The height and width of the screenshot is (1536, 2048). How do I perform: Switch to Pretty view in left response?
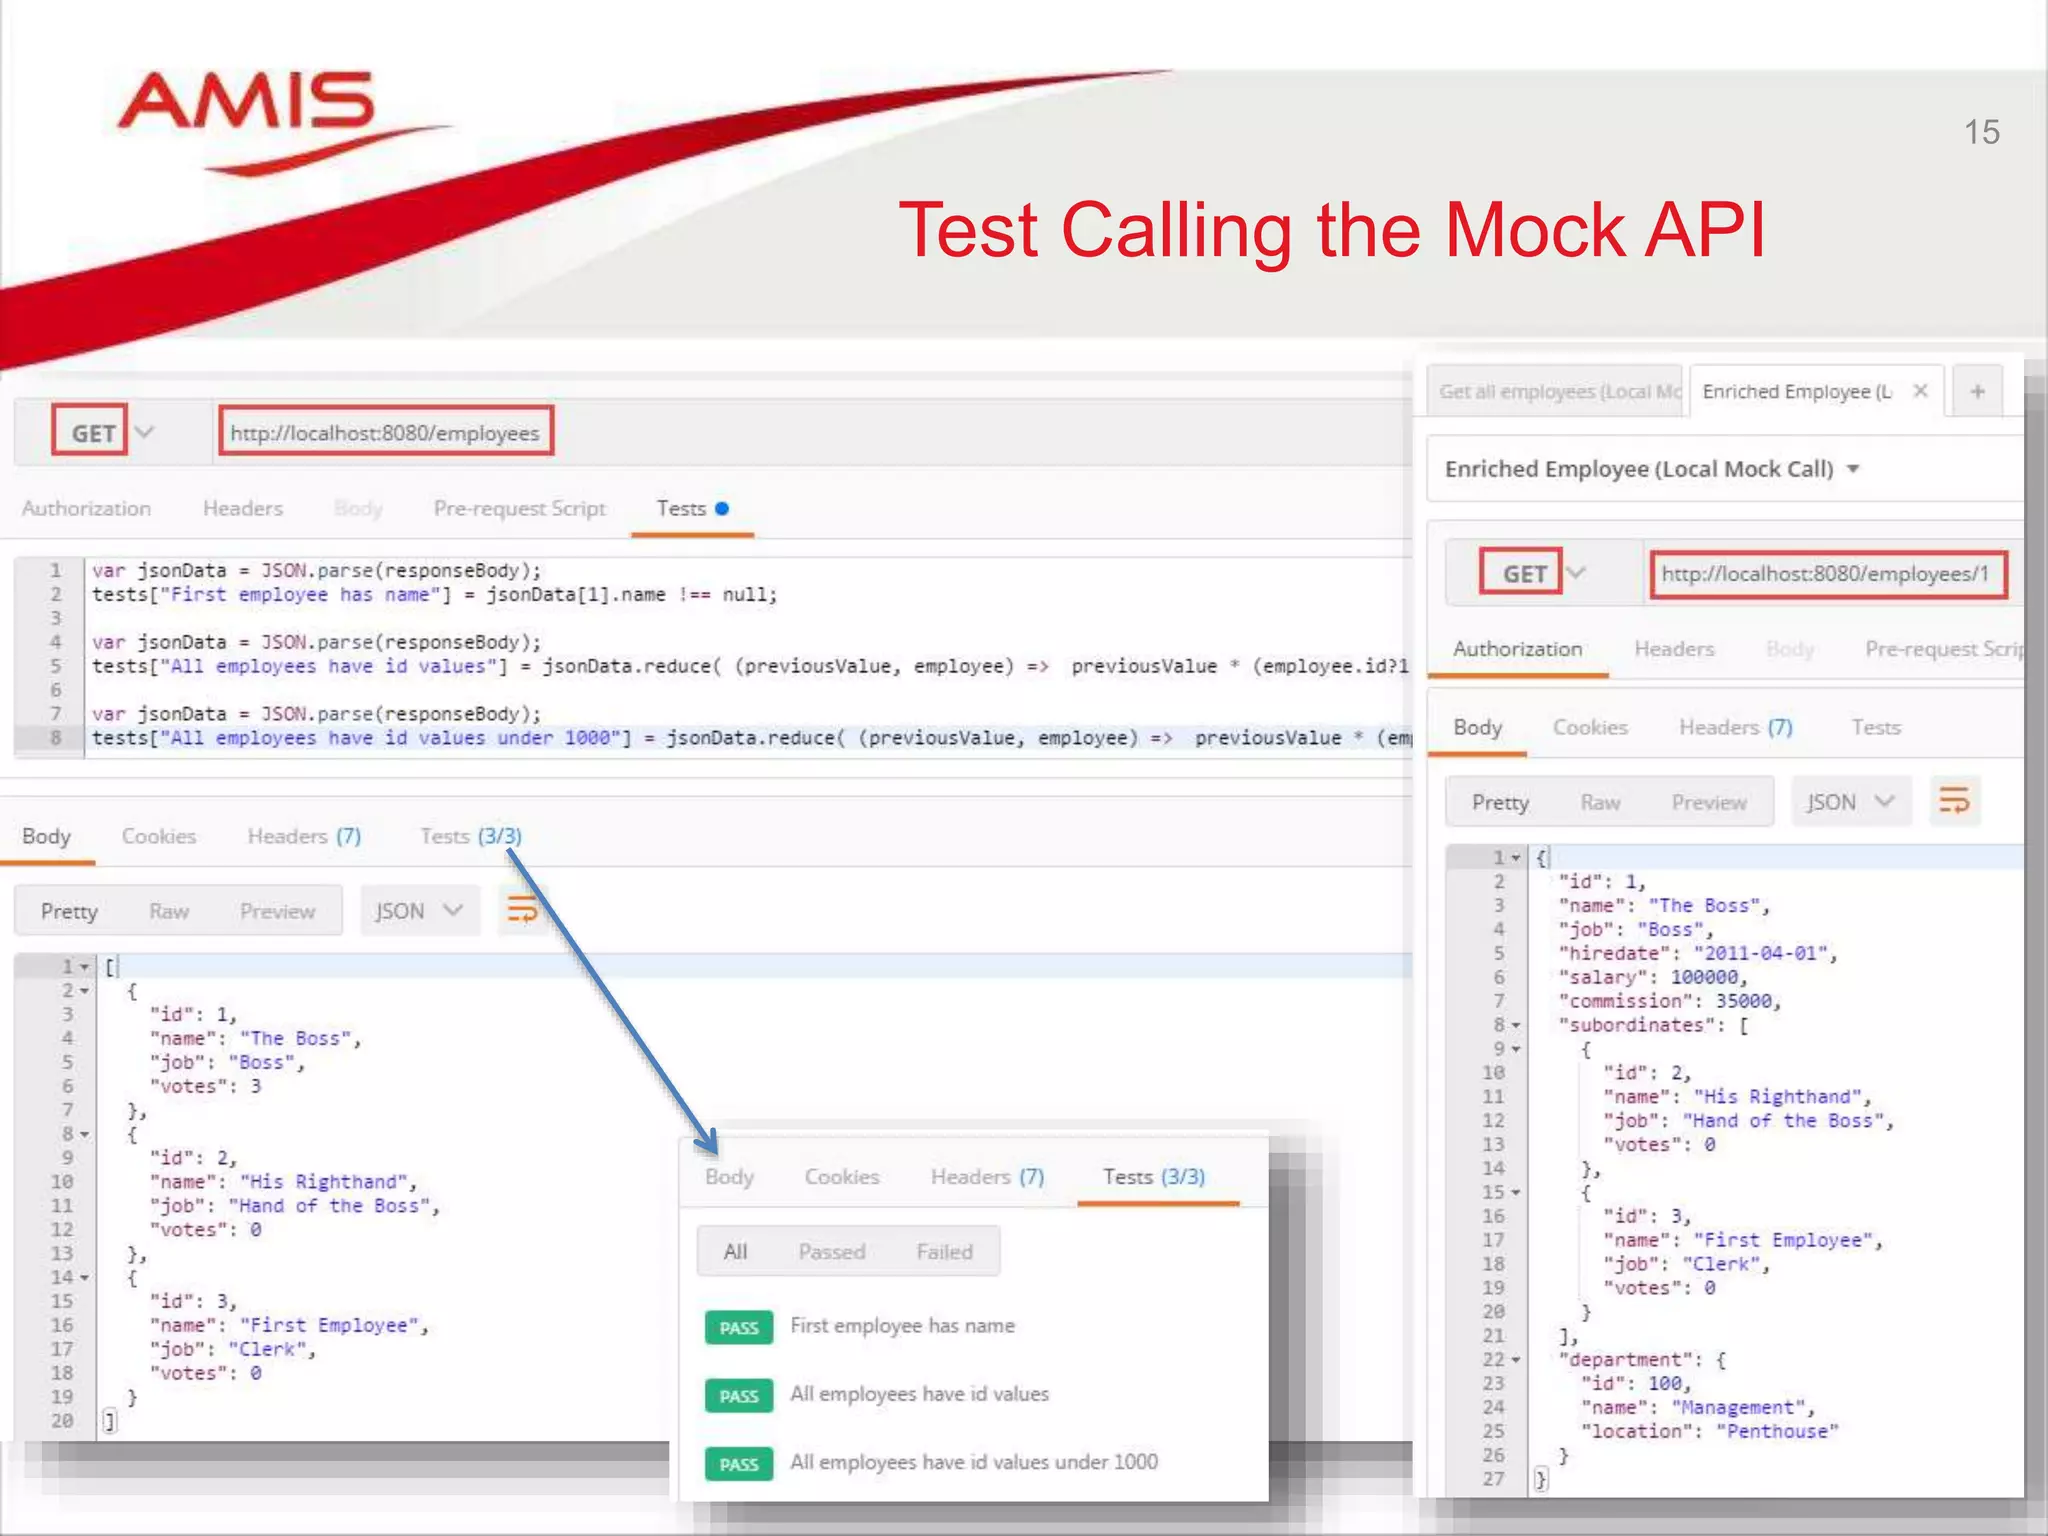(69, 911)
